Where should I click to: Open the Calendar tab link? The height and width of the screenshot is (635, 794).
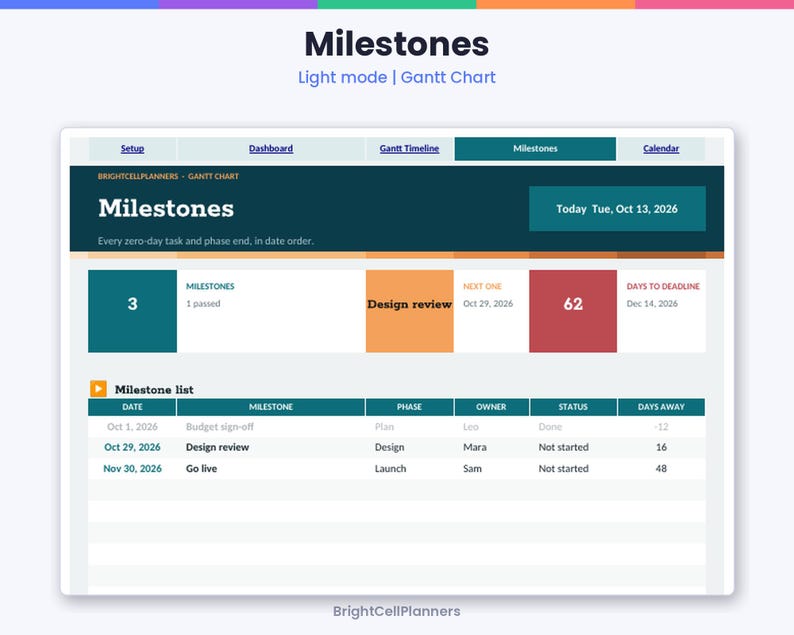661,148
